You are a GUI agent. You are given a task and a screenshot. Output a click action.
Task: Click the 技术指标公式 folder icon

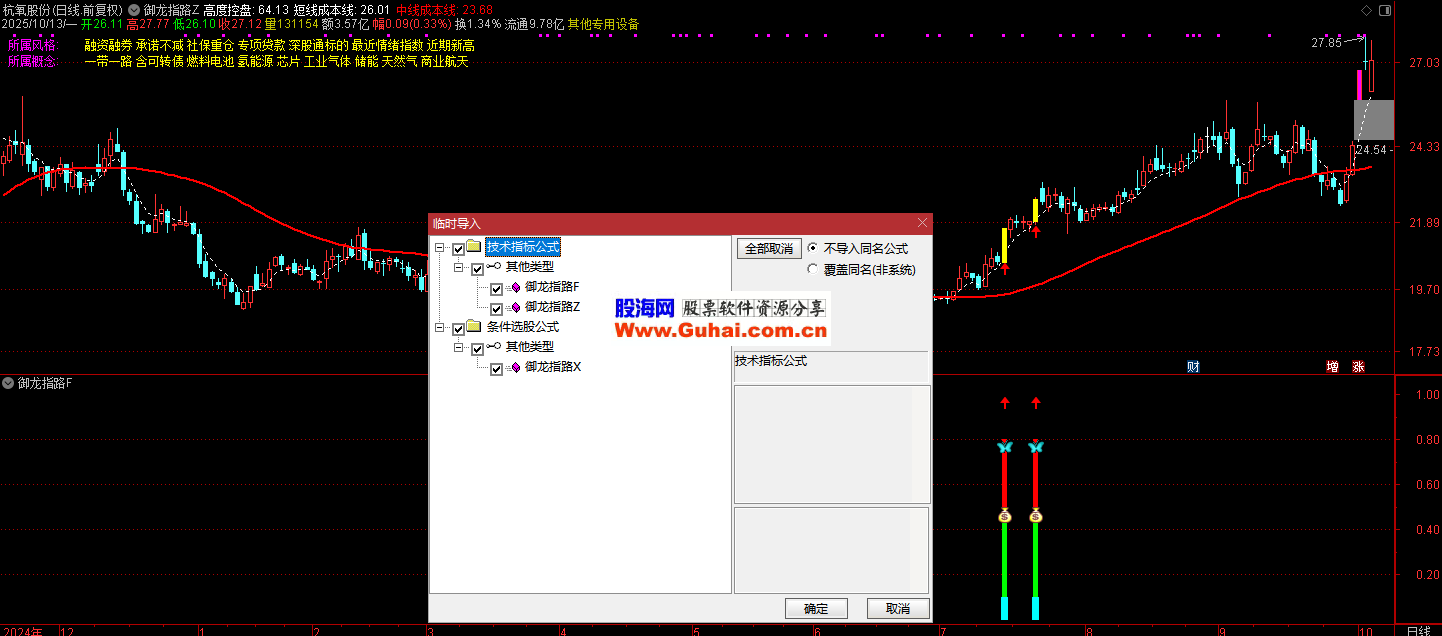[x=474, y=247]
